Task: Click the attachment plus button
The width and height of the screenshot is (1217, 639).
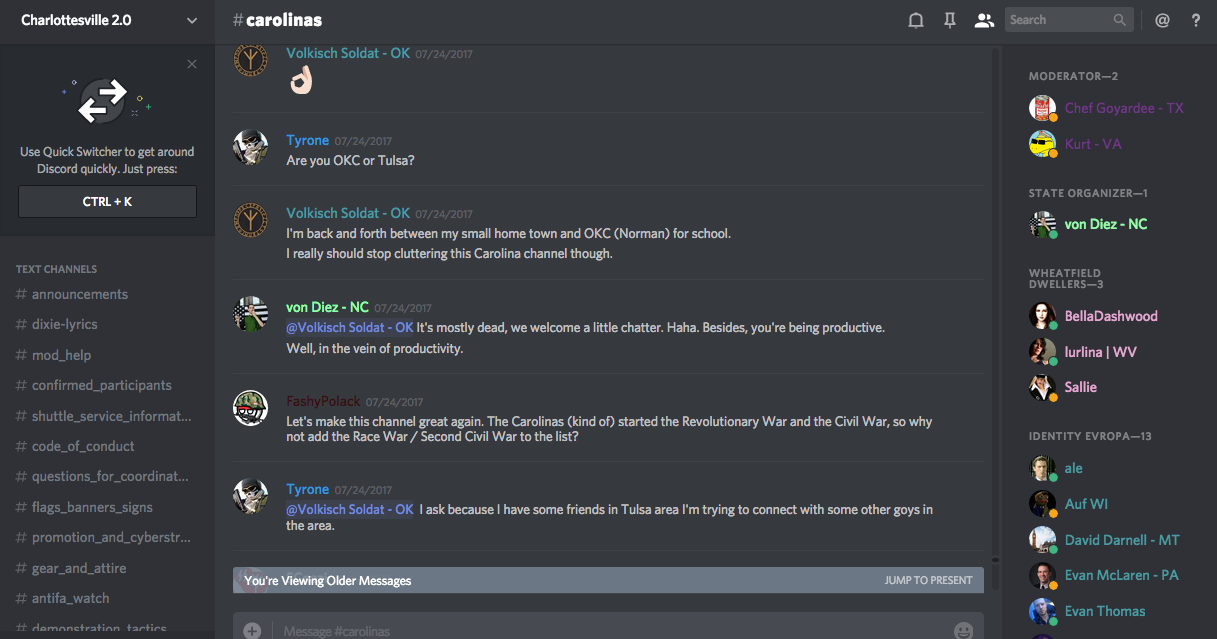Action: coord(252,630)
